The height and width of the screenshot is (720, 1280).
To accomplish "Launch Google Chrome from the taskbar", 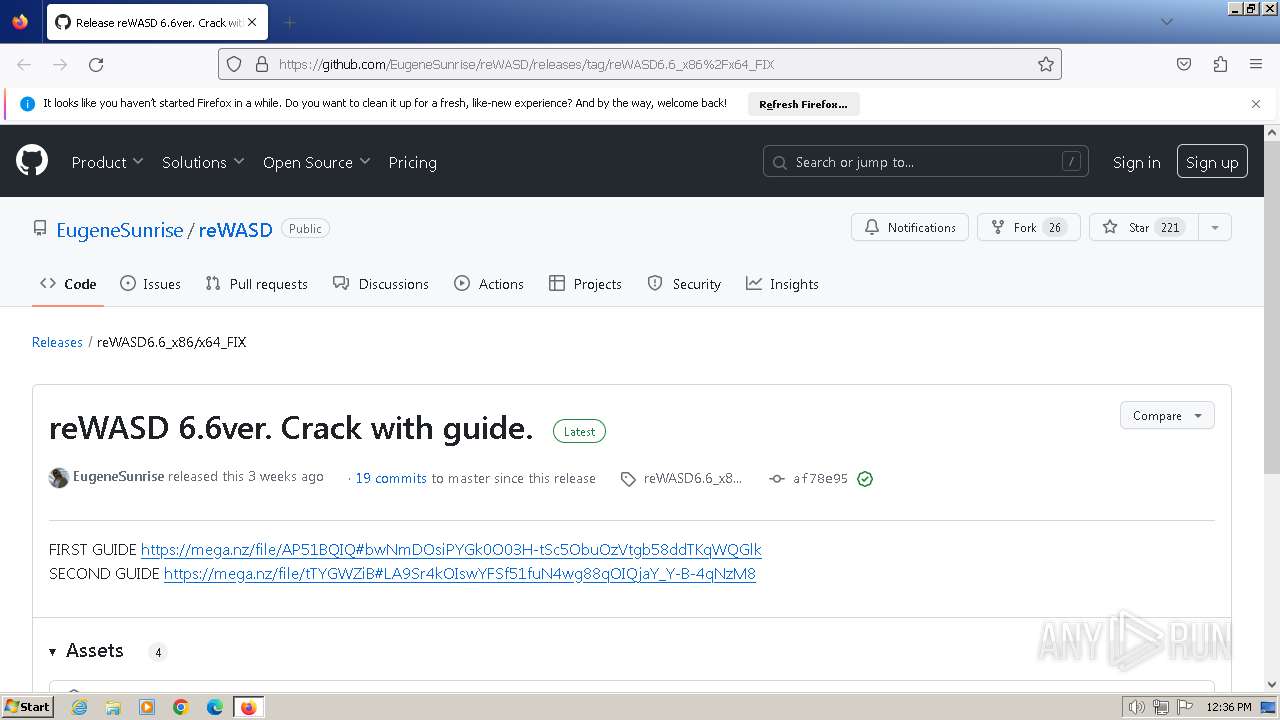I will [x=181, y=707].
